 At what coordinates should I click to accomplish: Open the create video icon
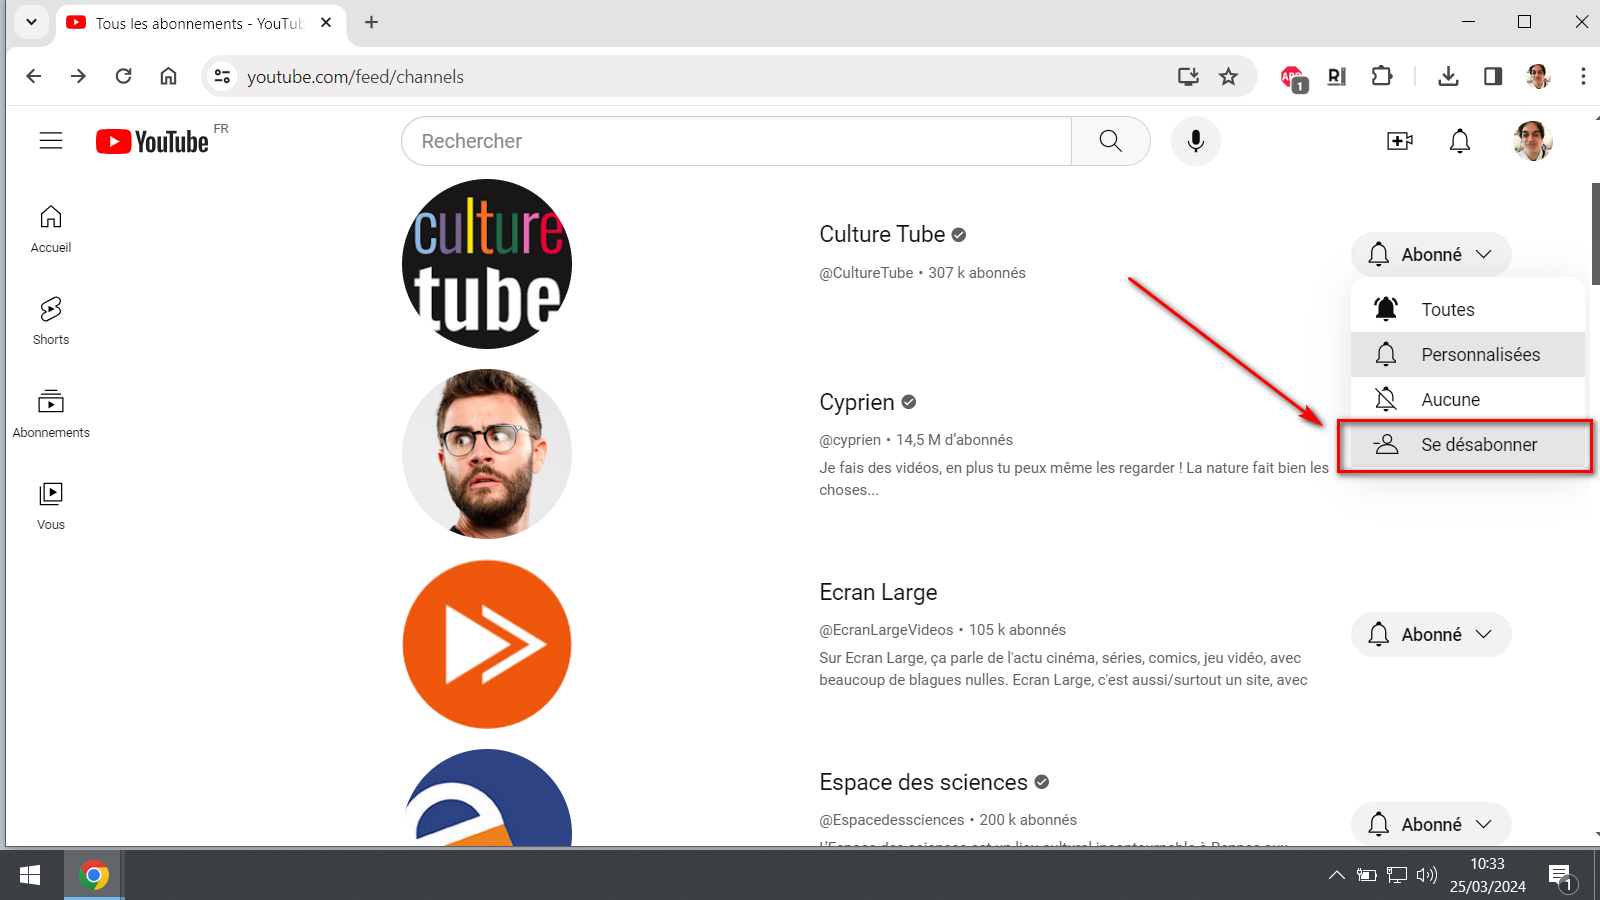(1400, 141)
